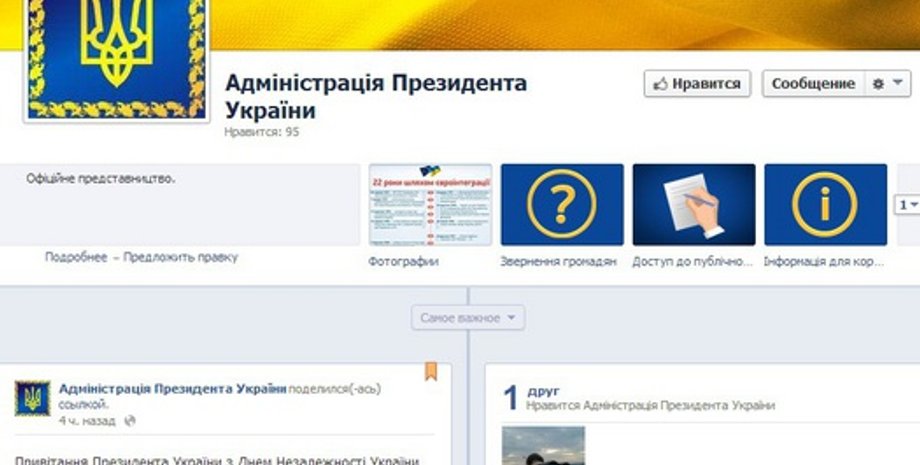The height and width of the screenshot is (465, 920).
Task: Click the friend photo under 1 друг
Action: coord(543,446)
